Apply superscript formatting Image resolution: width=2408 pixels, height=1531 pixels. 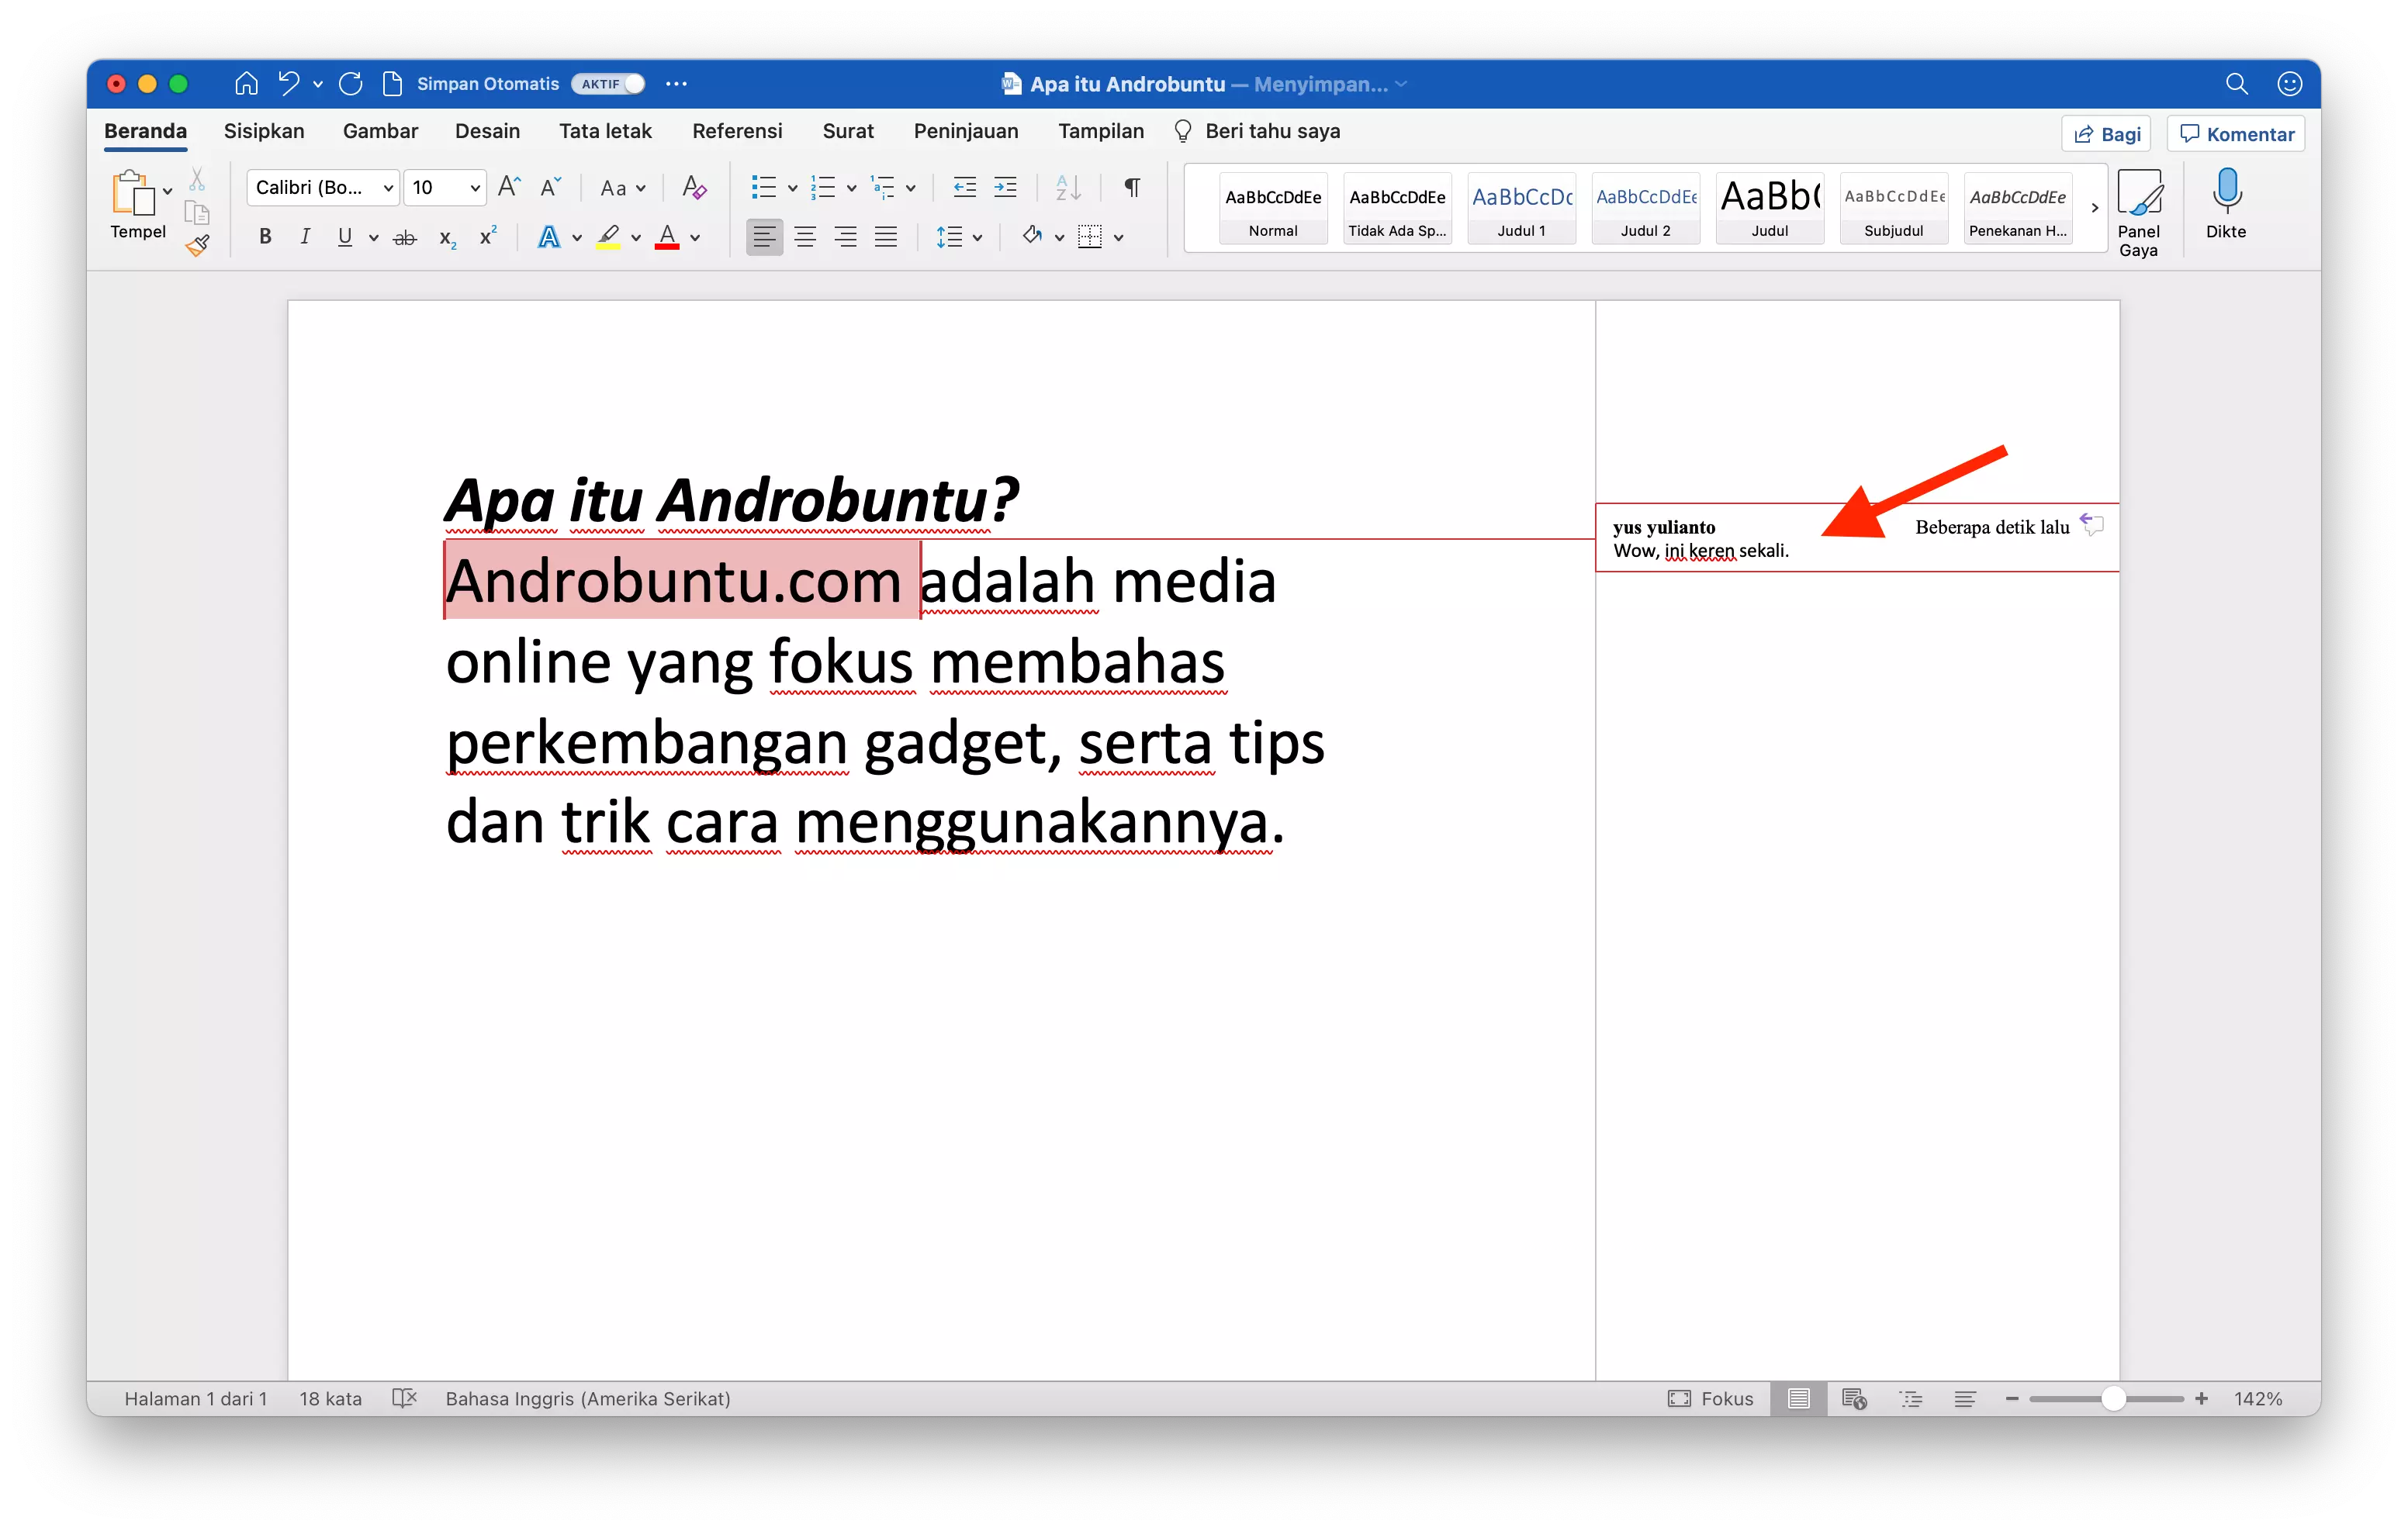[x=487, y=236]
